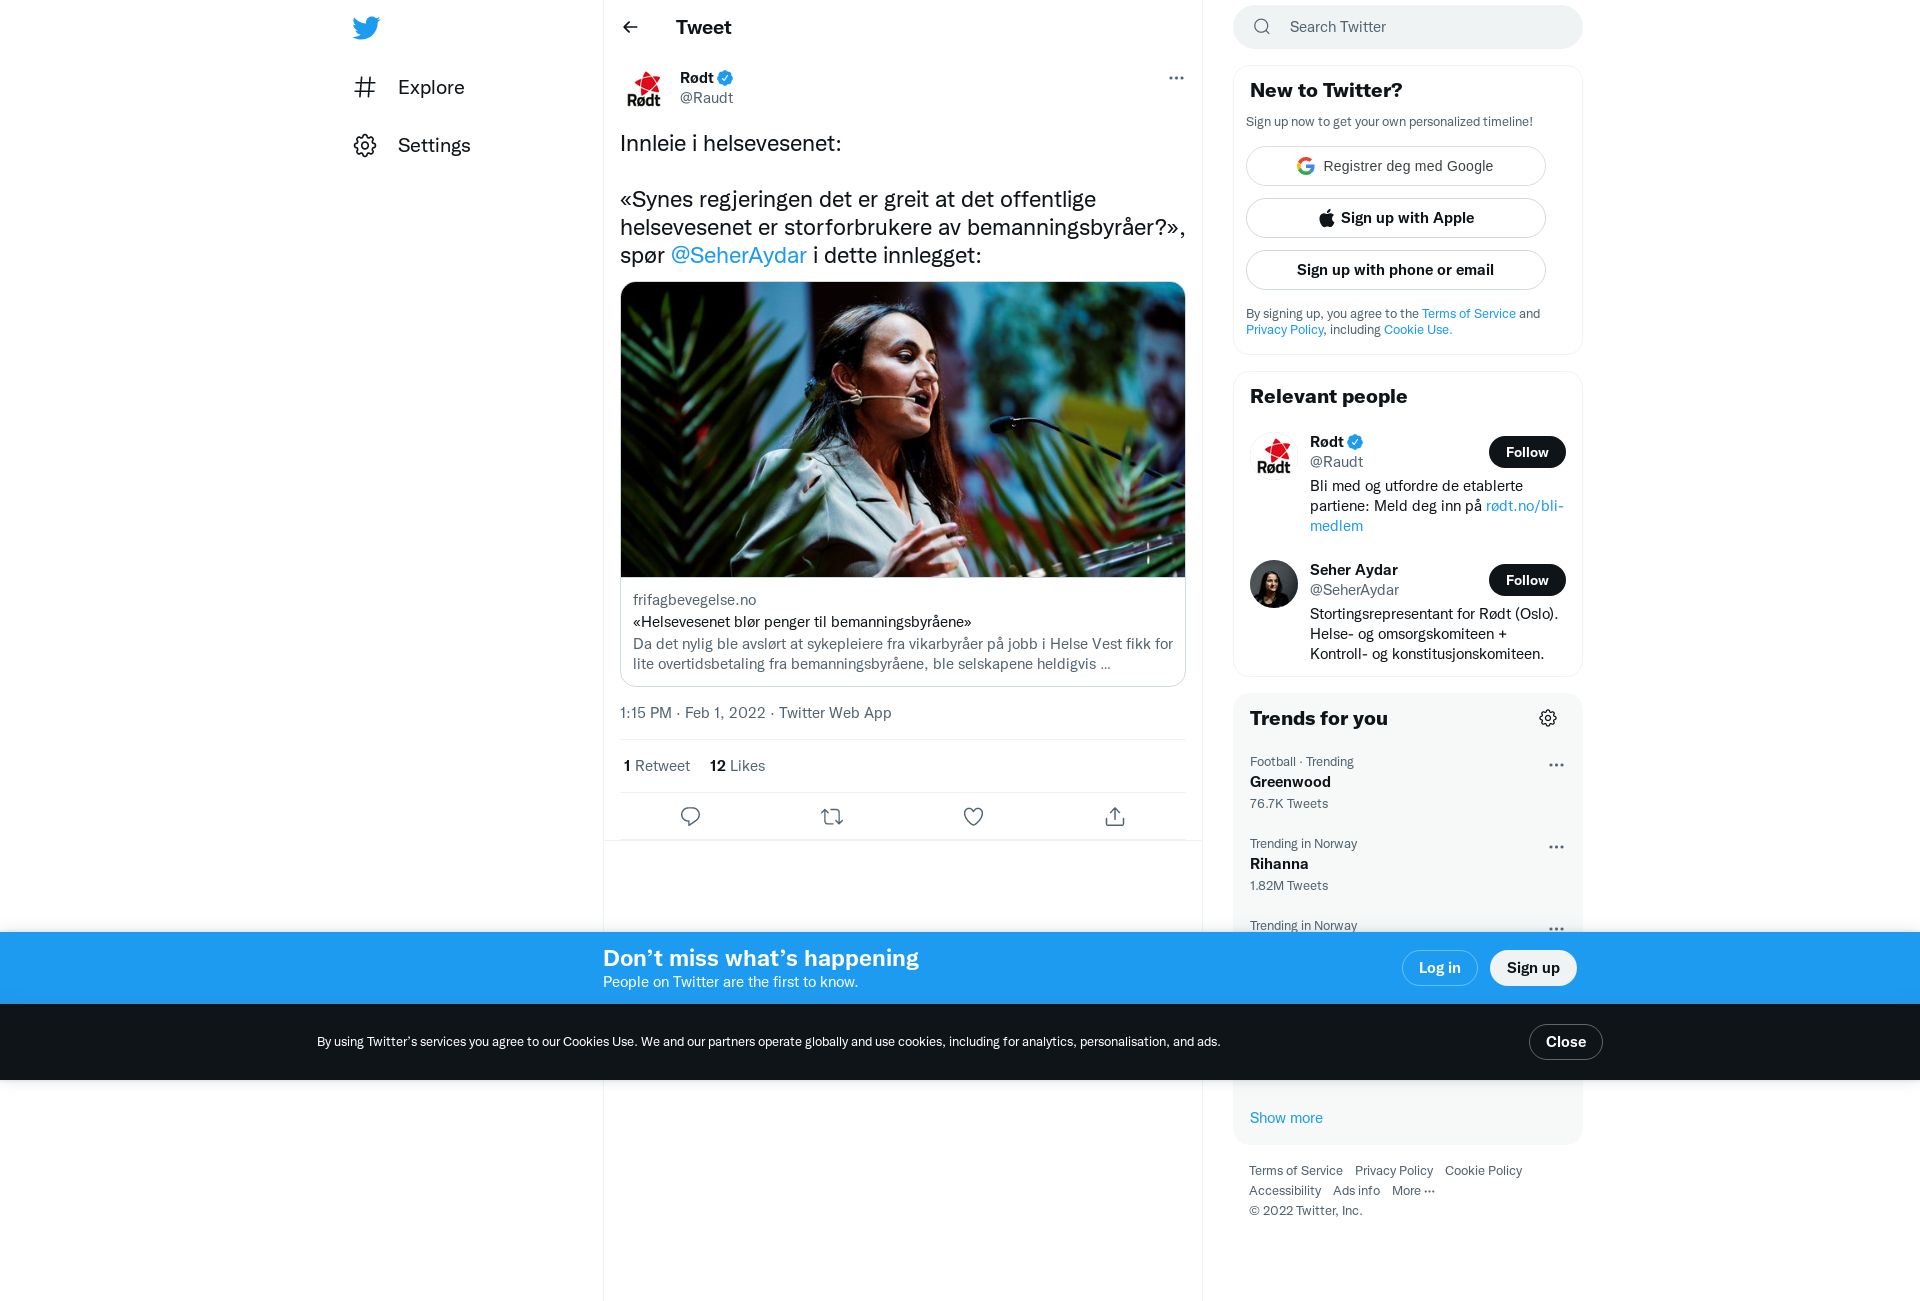Go back with the arrow icon
This screenshot has width=1920, height=1301.
pyautogui.click(x=630, y=27)
